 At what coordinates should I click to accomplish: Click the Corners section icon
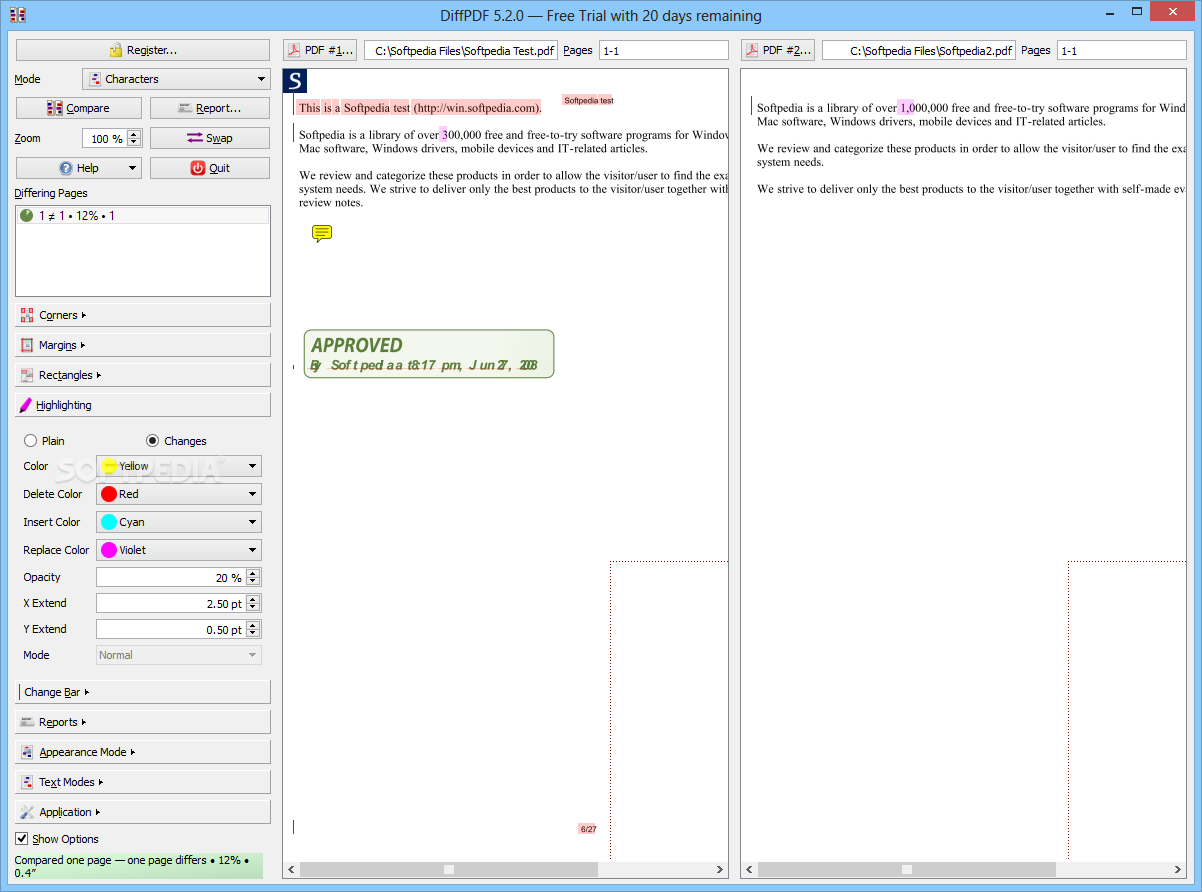click(x=27, y=315)
